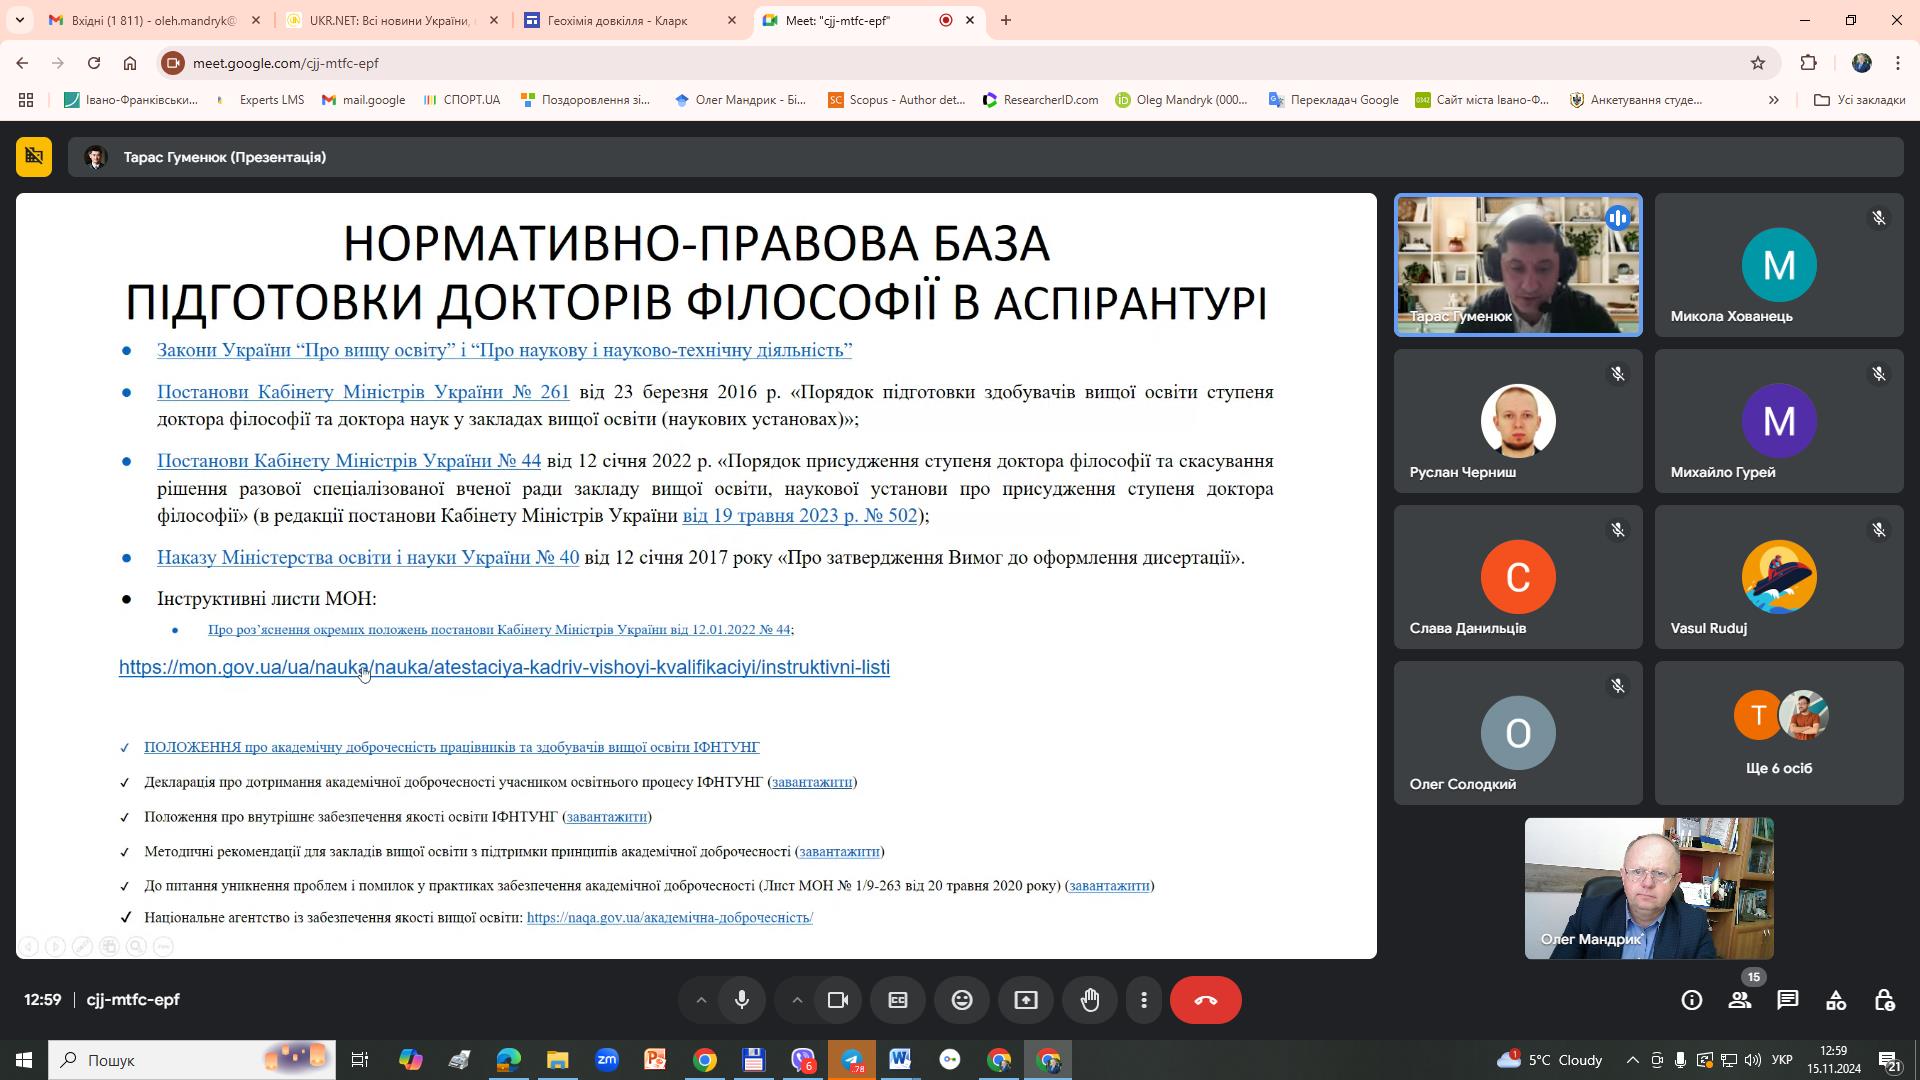The height and width of the screenshot is (1080, 1920).
Task: Present your screen to the call
Action: point(1026,999)
